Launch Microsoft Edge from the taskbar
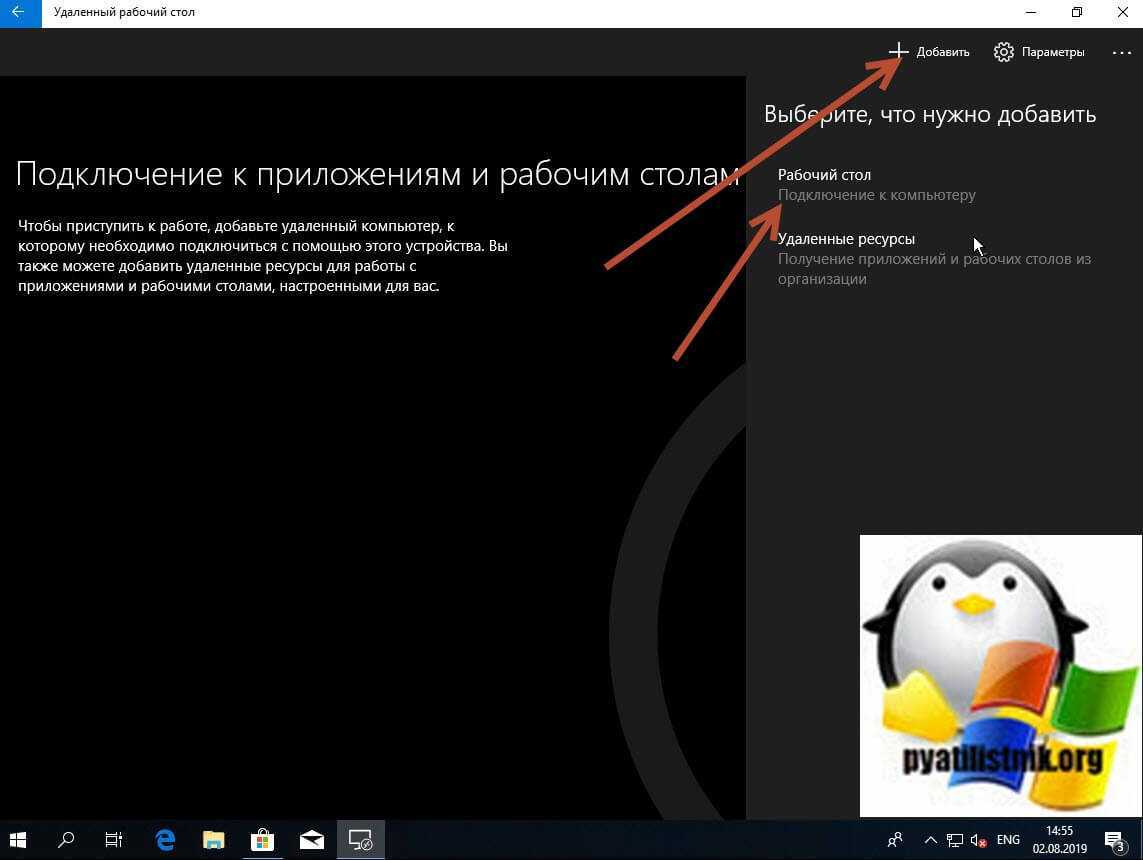The image size is (1143, 860). click(165, 840)
